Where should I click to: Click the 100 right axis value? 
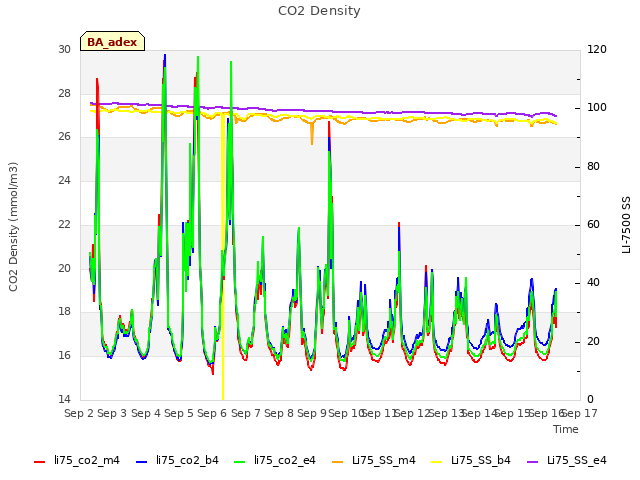pos(597,108)
